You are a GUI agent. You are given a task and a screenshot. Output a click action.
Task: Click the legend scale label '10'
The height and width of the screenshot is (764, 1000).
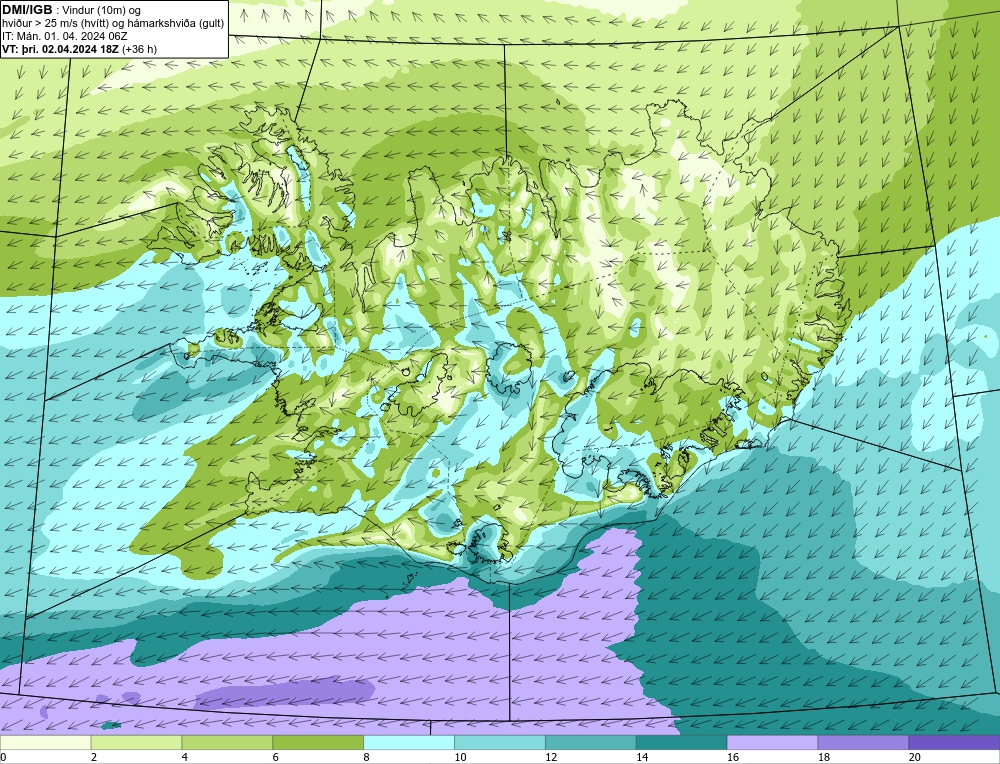[x=460, y=757]
